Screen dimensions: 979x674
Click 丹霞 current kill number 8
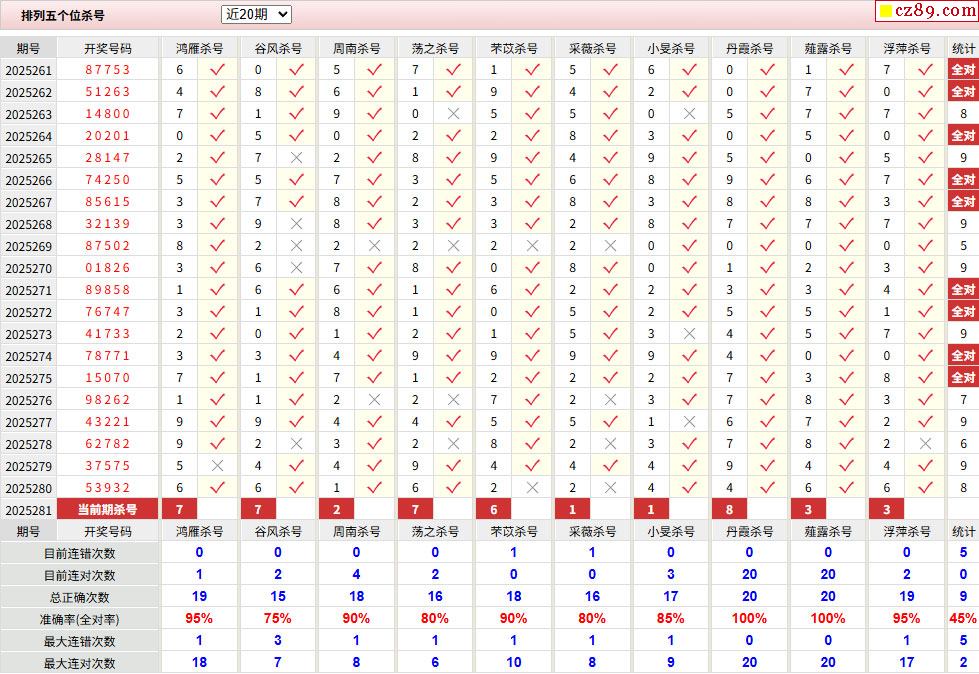(729, 509)
